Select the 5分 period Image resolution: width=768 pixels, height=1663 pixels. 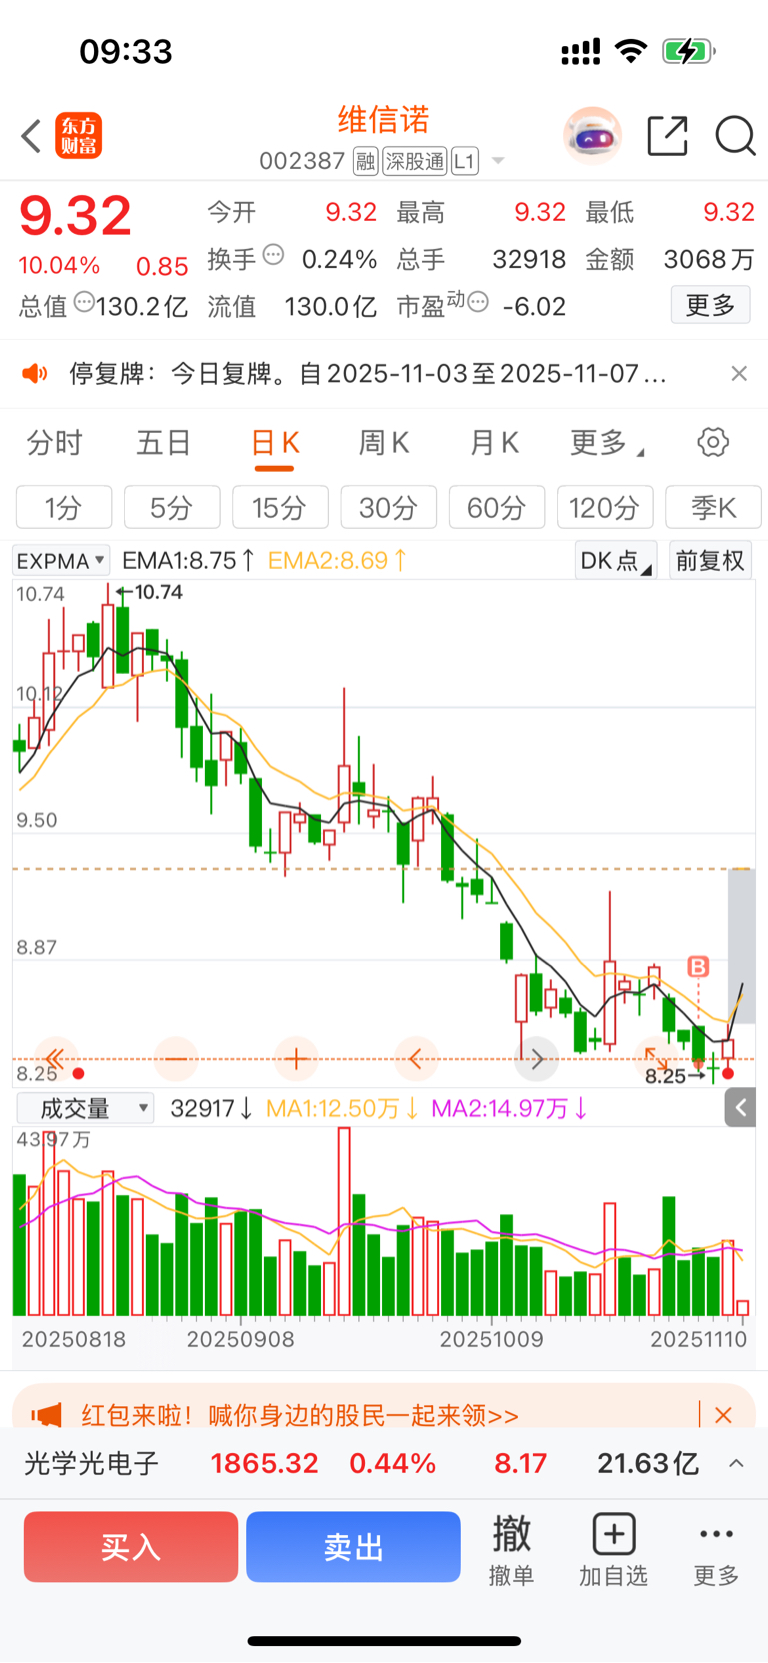click(x=172, y=508)
